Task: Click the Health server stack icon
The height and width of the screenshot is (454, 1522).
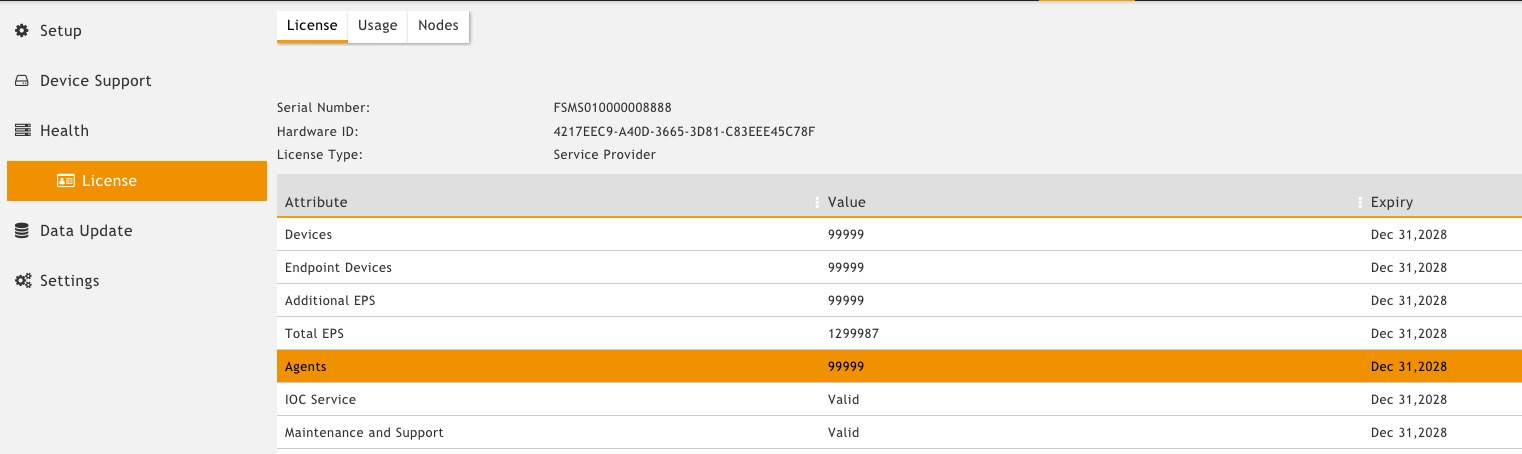Action: [22, 131]
